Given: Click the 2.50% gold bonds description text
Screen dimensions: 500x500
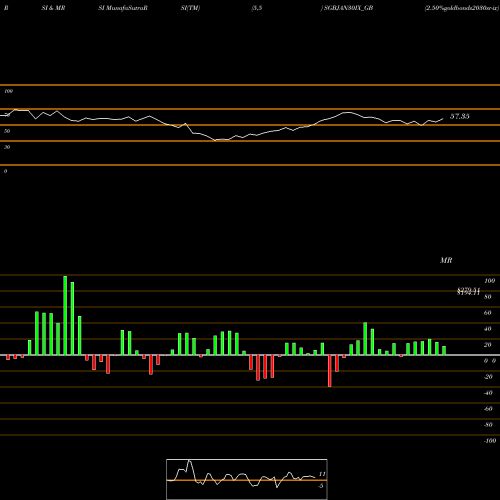Looking at the screenshot, I should (462, 8).
